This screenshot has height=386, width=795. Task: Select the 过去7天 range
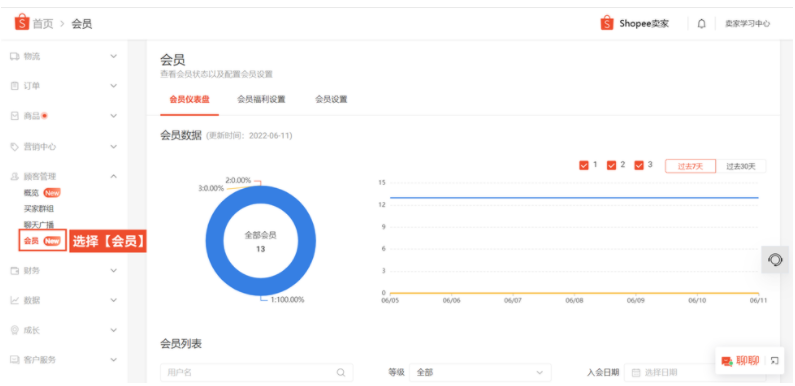click(x=691, y=166)
